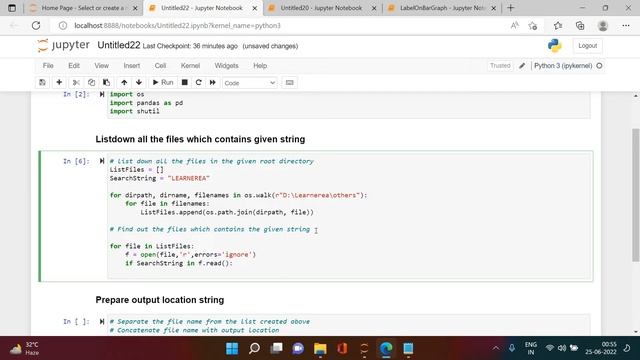This screenshot has width=640, height=360.
Task: Restart kernel and run all cells icon
Action: 213,82
